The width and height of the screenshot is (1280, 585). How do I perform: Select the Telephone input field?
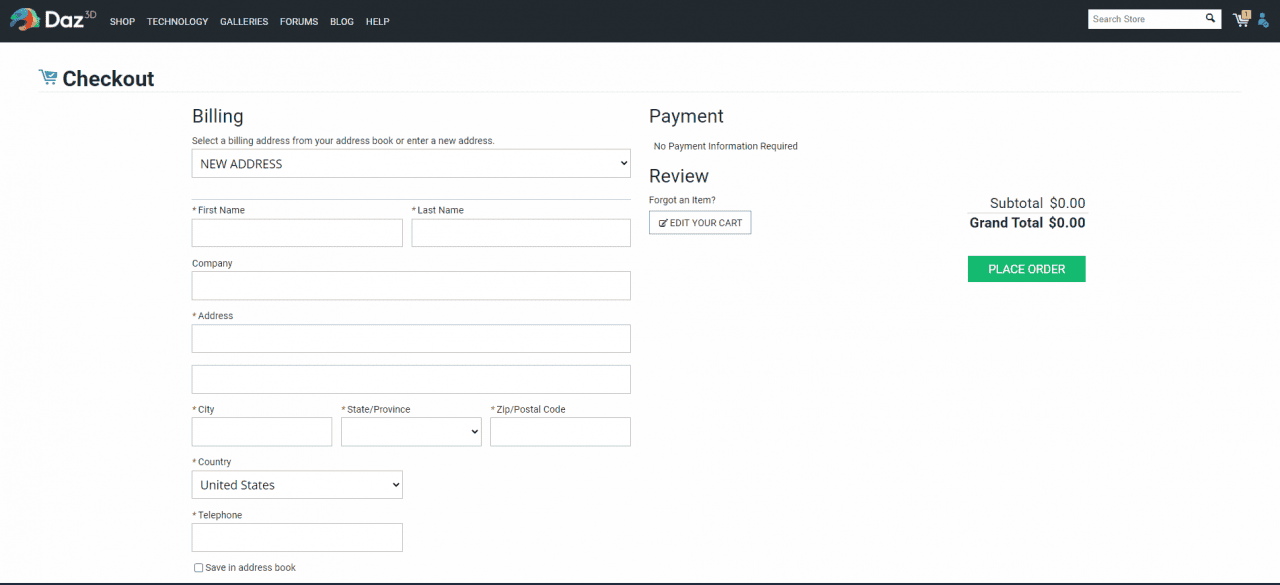297,538
